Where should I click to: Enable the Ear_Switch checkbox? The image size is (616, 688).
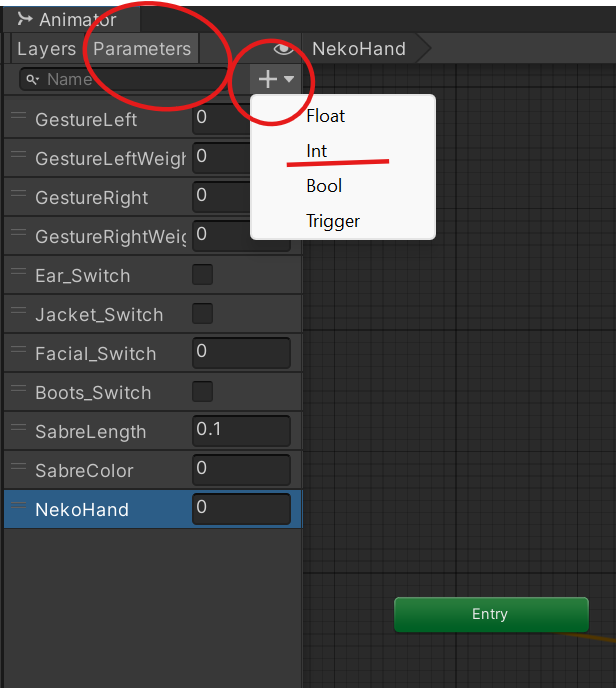(x=202, y=275)
